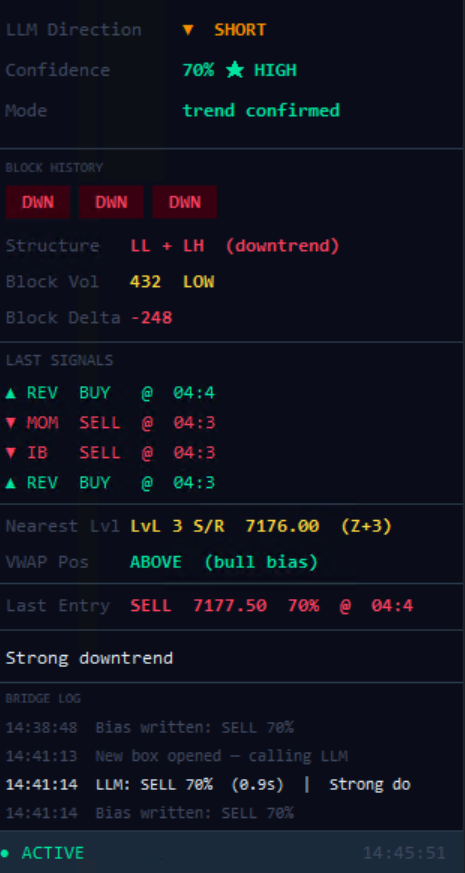465x873 pixels.
Task: Click the last entry price 7177.50
Action: pos(229,606)
